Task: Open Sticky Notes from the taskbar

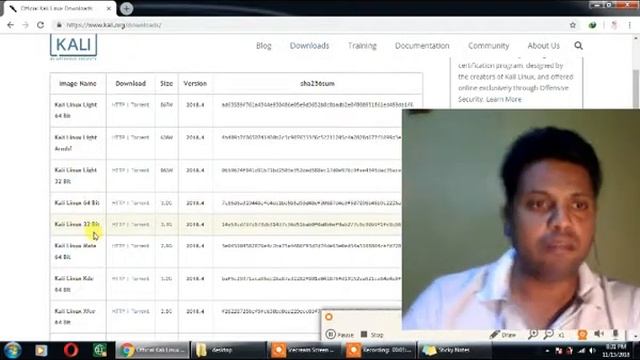Action: (x=455, y=350)
